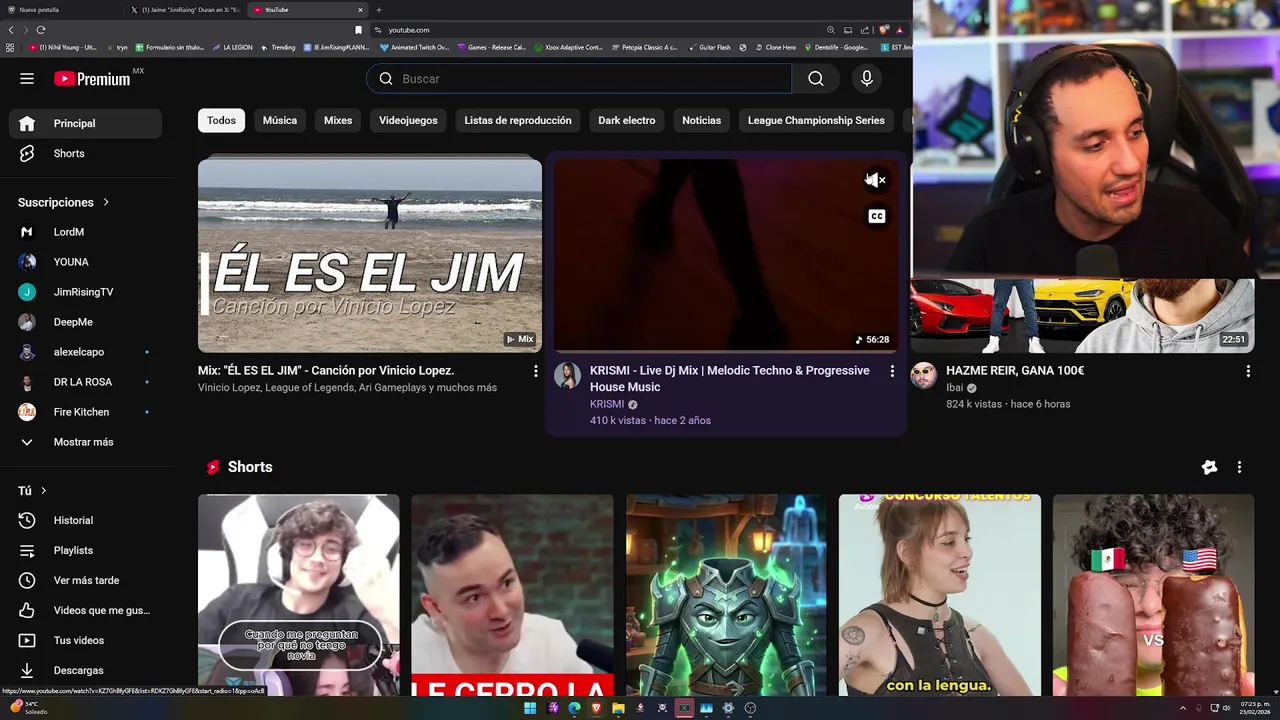The height and width of the screenshot is (720, 1280).
Task: Open Shorts section three-dot menu
Action: point(1239,467)
